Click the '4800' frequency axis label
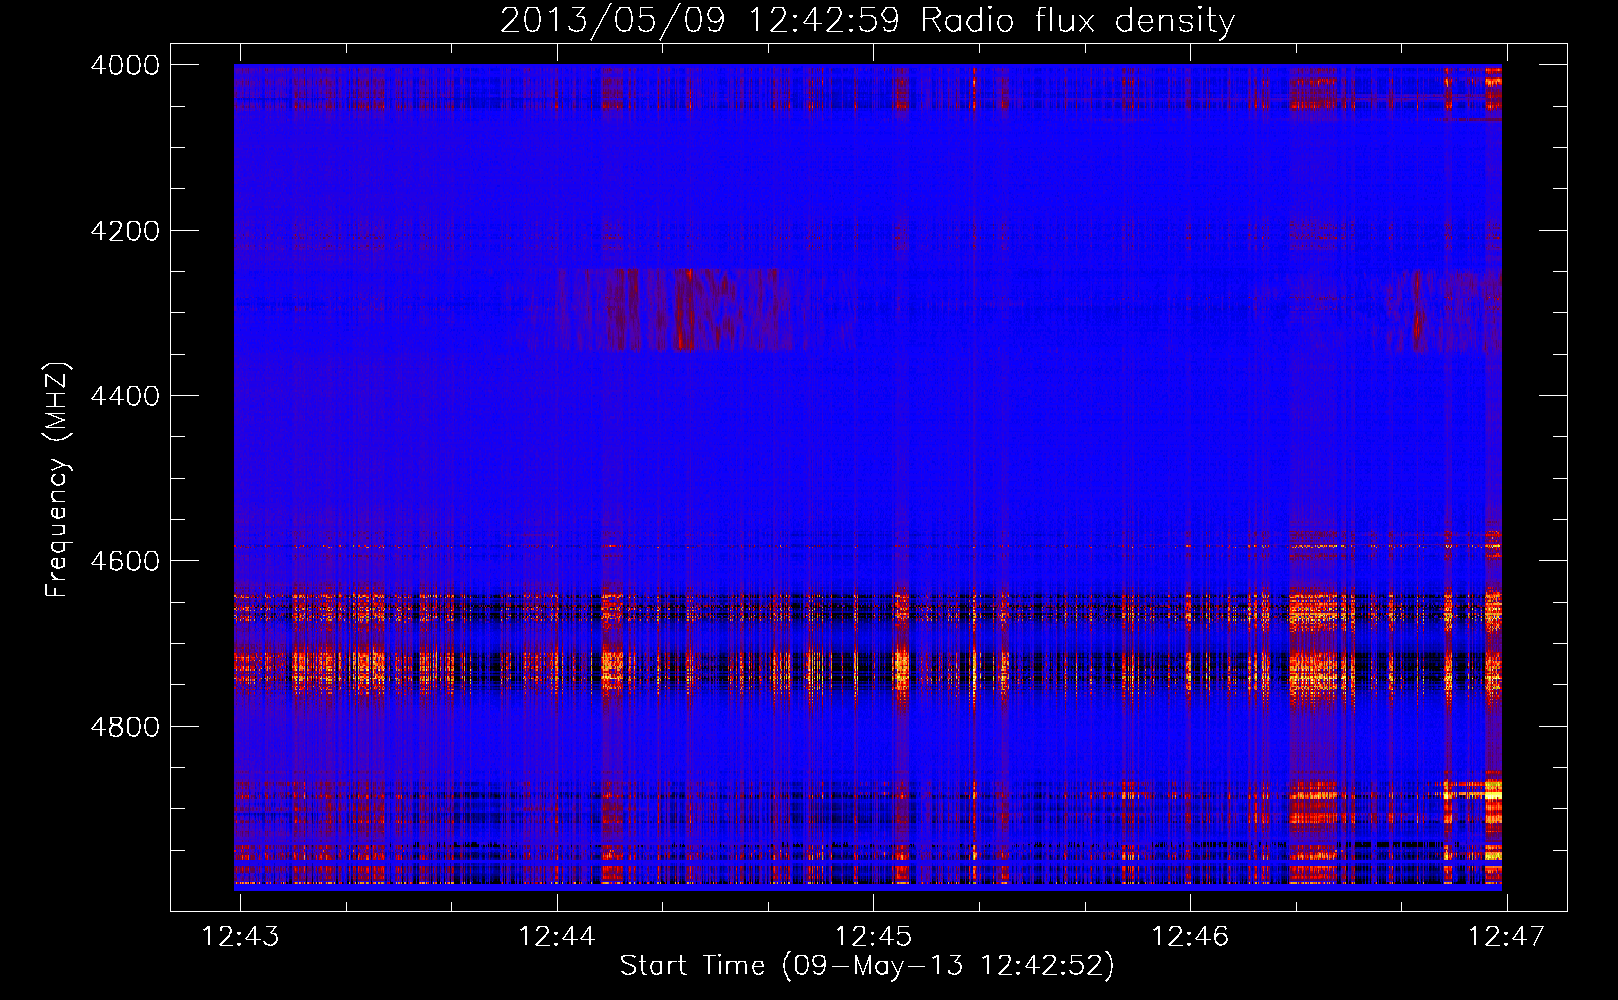This screenshot has width=1618, height=1000. click(125, 727)
